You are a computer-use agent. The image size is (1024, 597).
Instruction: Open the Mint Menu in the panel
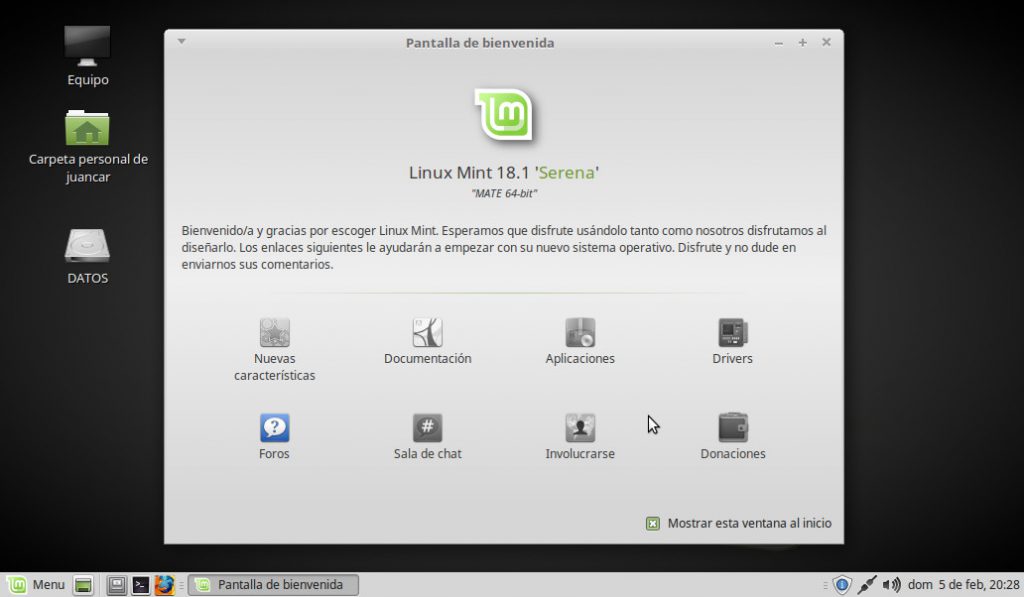click(x=37, y=585)
